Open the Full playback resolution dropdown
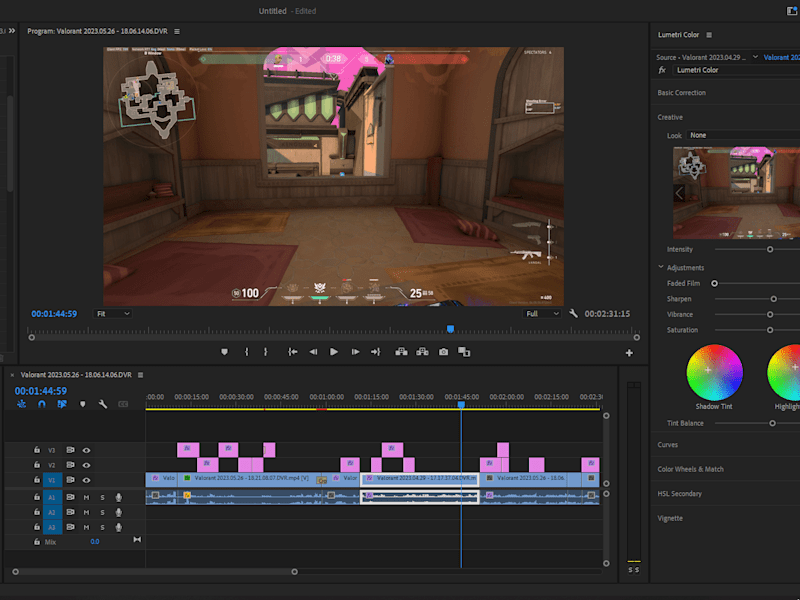 click(x=542, y=314)
